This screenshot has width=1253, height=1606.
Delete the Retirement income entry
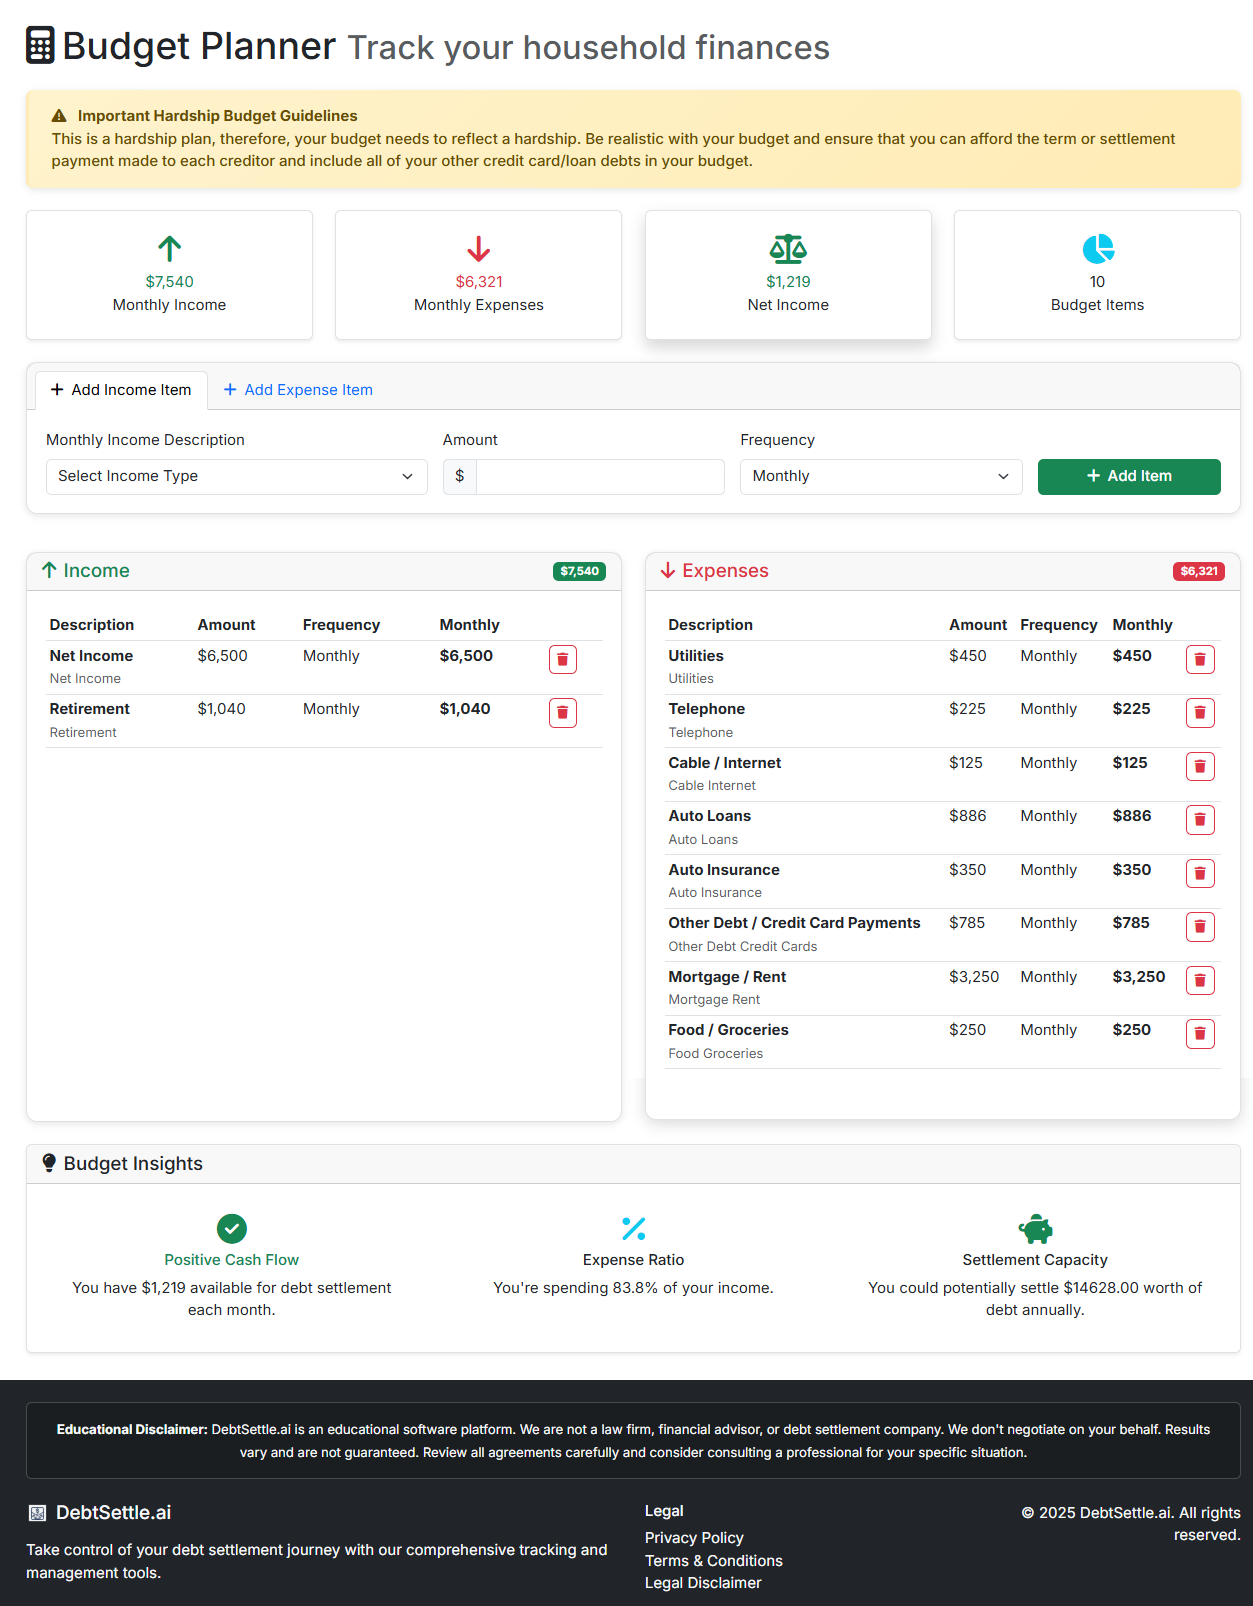(562, 713)
